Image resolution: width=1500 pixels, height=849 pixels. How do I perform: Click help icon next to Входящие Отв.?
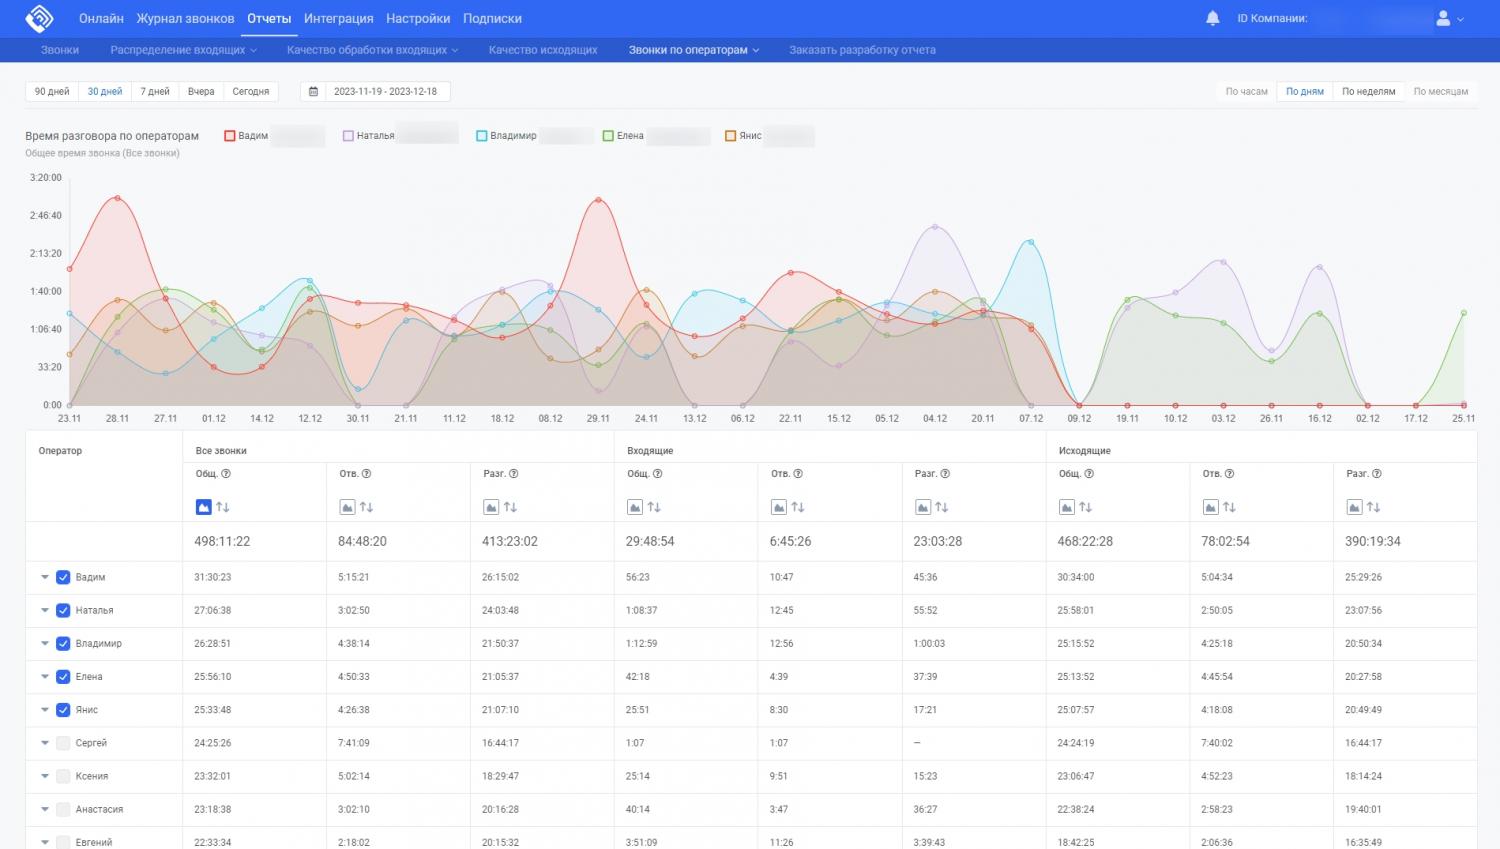point(798,474)
